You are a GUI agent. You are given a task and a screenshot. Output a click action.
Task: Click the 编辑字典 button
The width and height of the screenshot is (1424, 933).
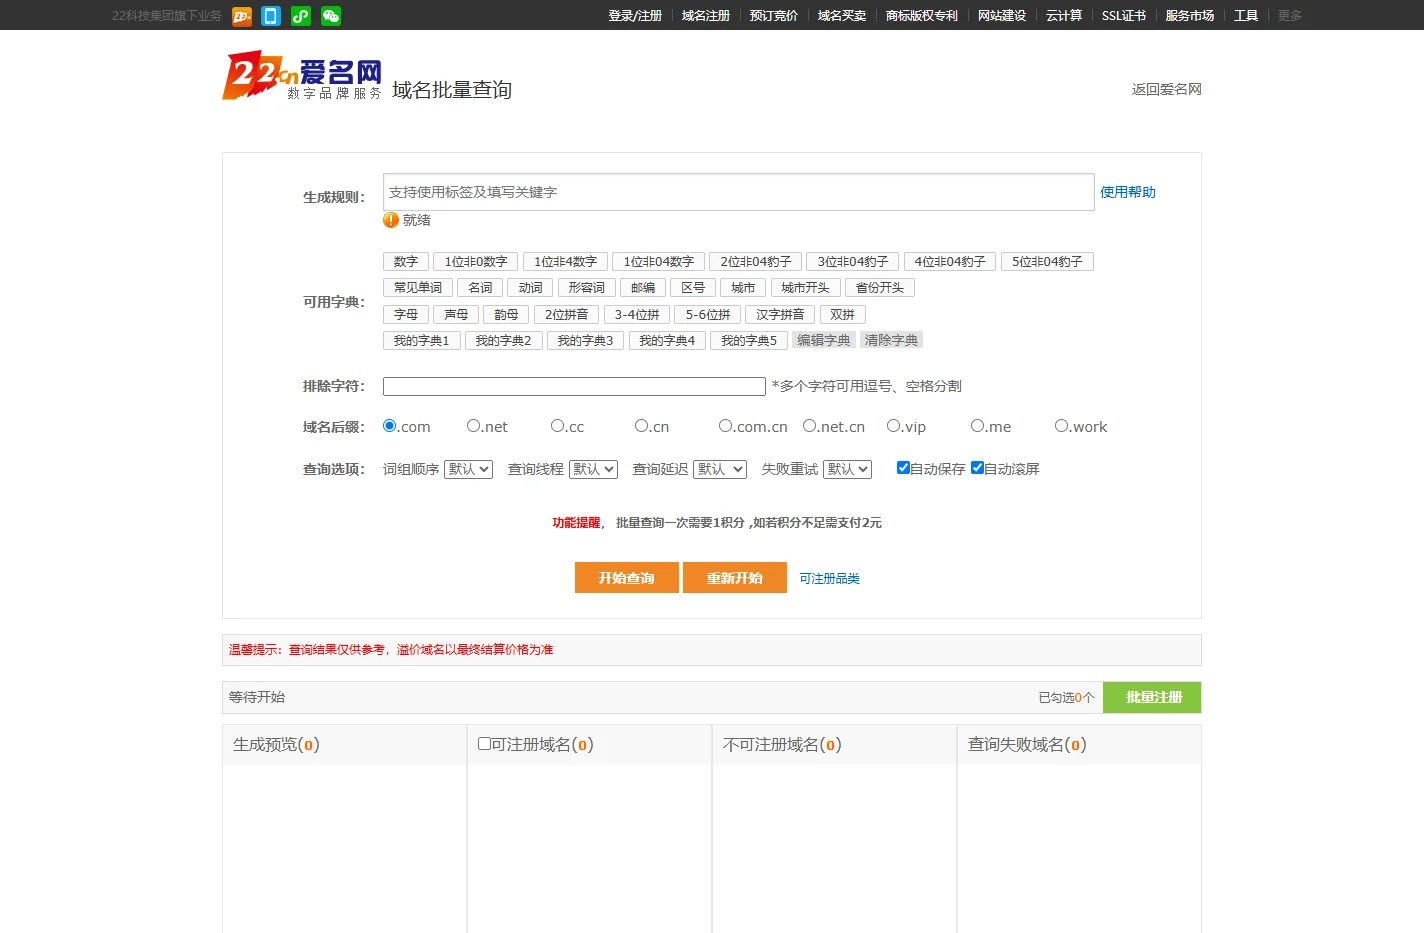click(x=824, y=340)
